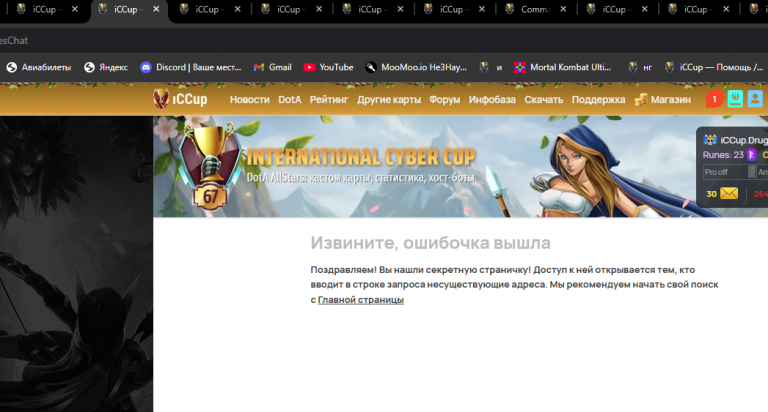
Task: Click the heading Извините, ошибочка вышла
Action: [x=431, y=242]
